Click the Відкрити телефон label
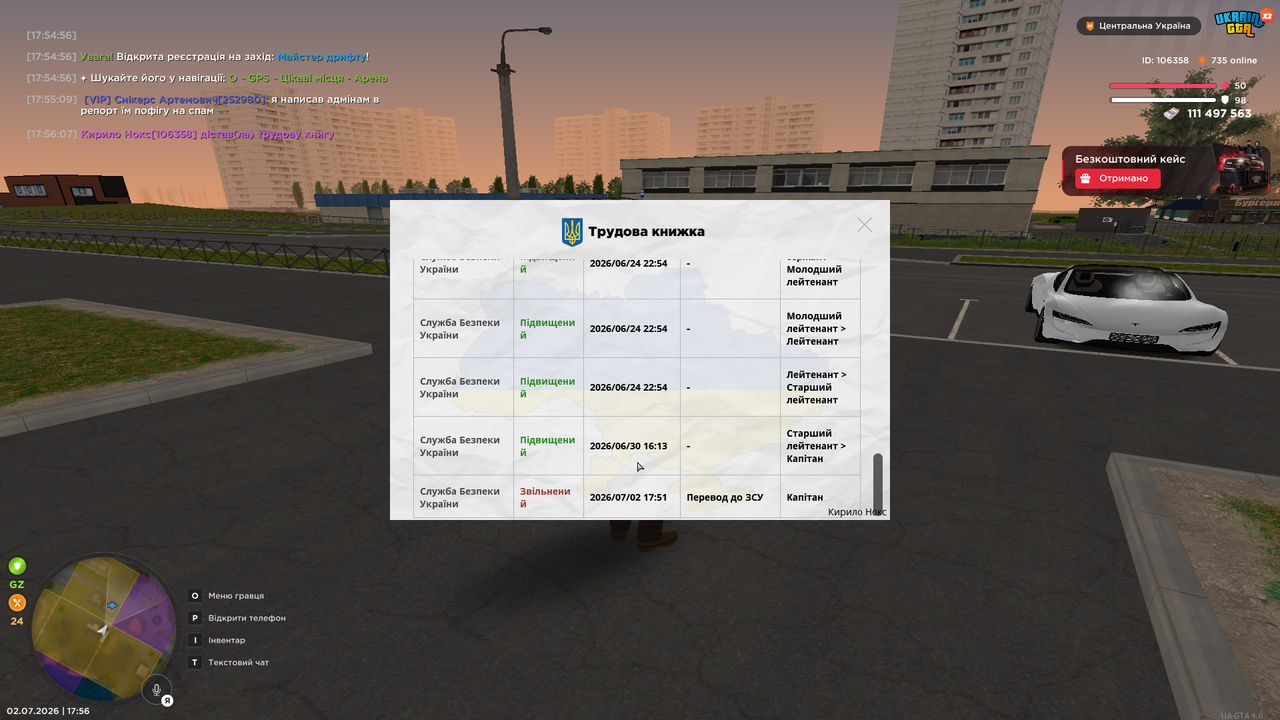Viewport: 1280px width, 720px height. (247, 618)
